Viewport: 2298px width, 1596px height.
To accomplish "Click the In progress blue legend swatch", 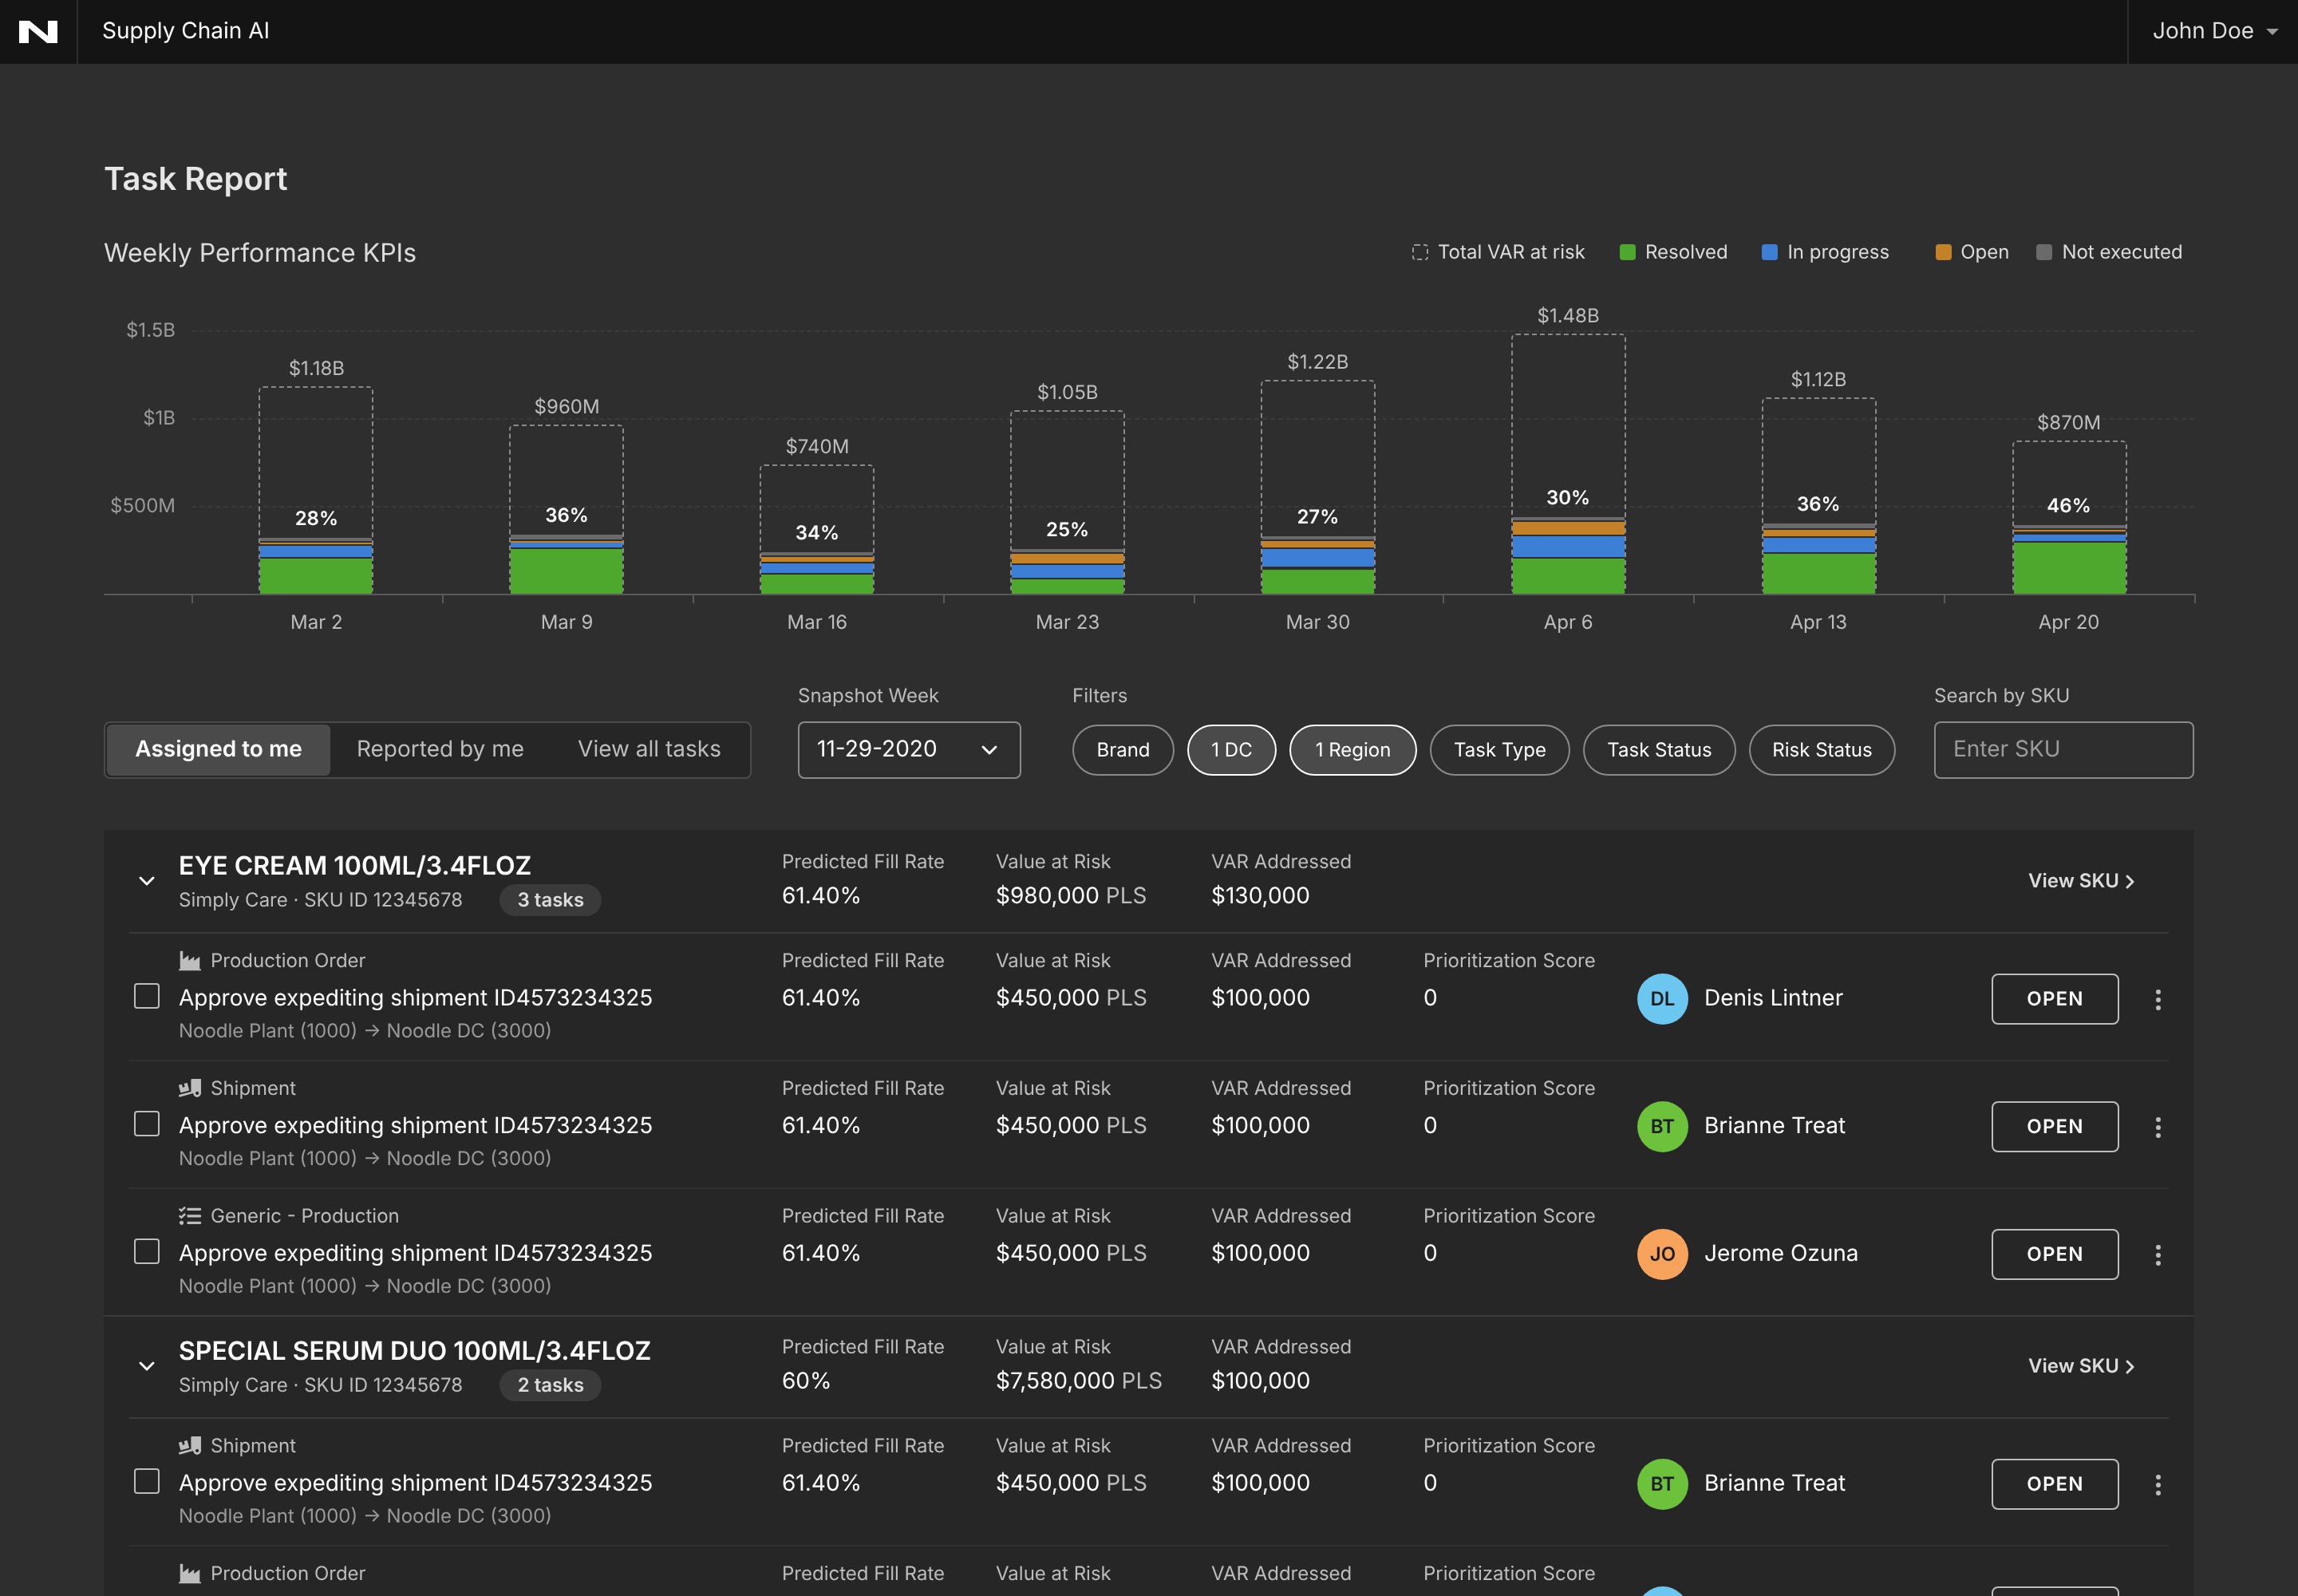I will pyautogui.click(x=1769, y=252).
